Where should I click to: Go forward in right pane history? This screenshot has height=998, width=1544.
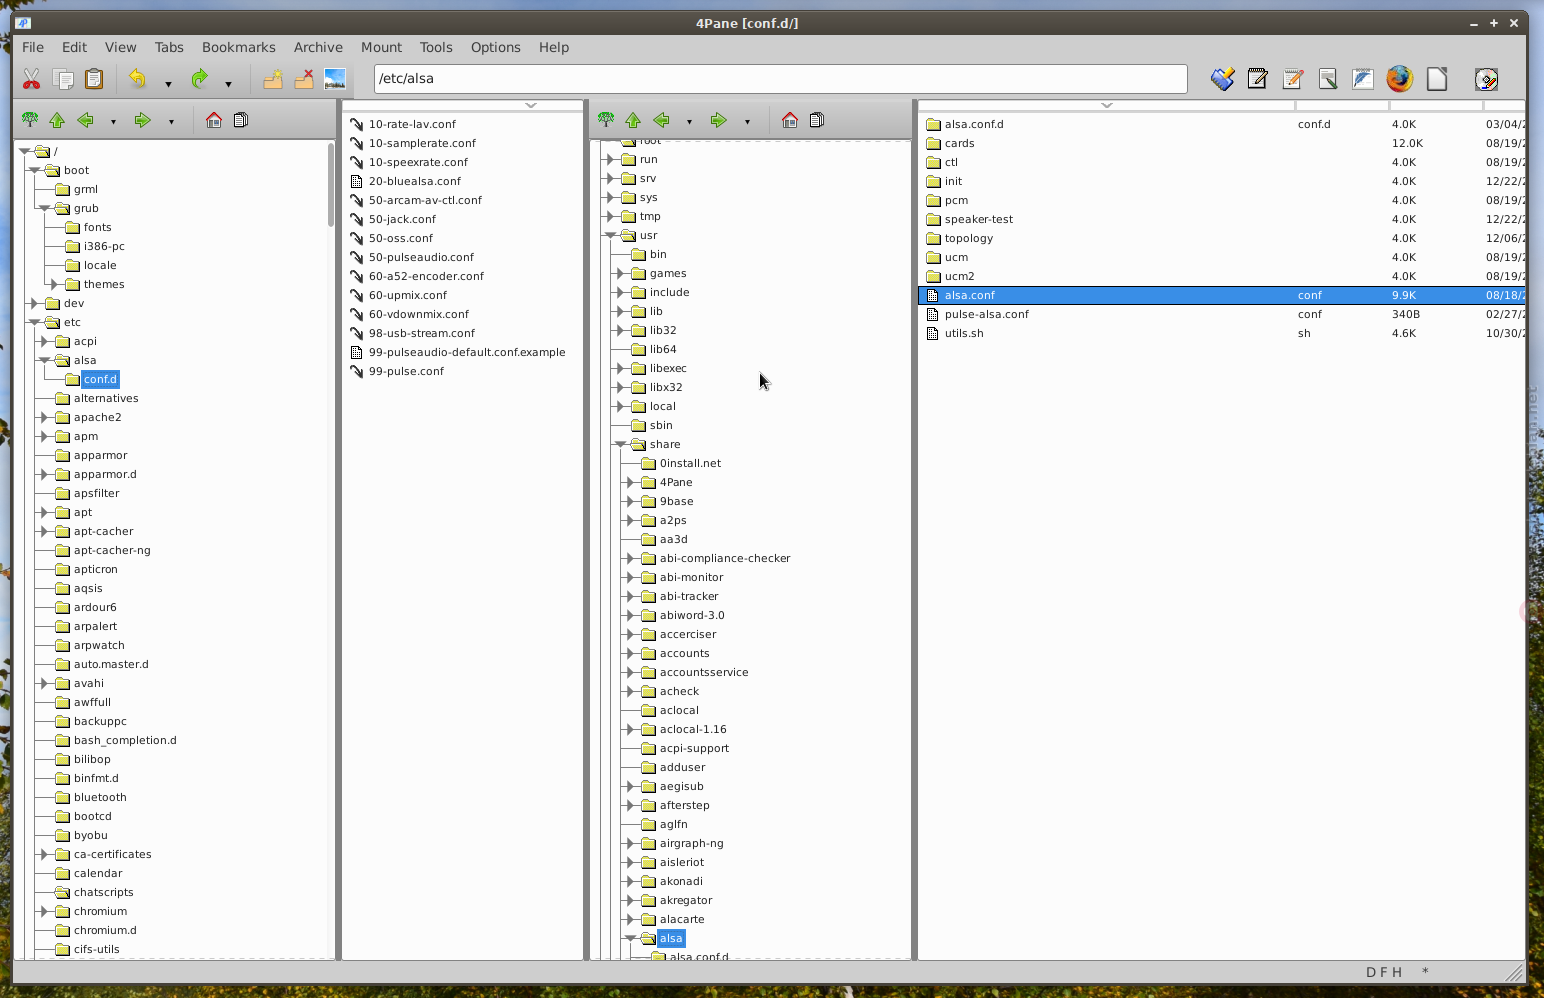(x=718, y=120)
